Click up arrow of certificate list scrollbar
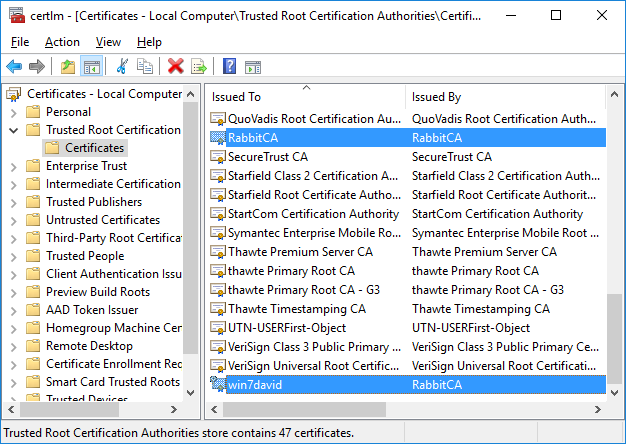Image resolution: width=626 pixels, height=444 pixels. click(615, 95)
